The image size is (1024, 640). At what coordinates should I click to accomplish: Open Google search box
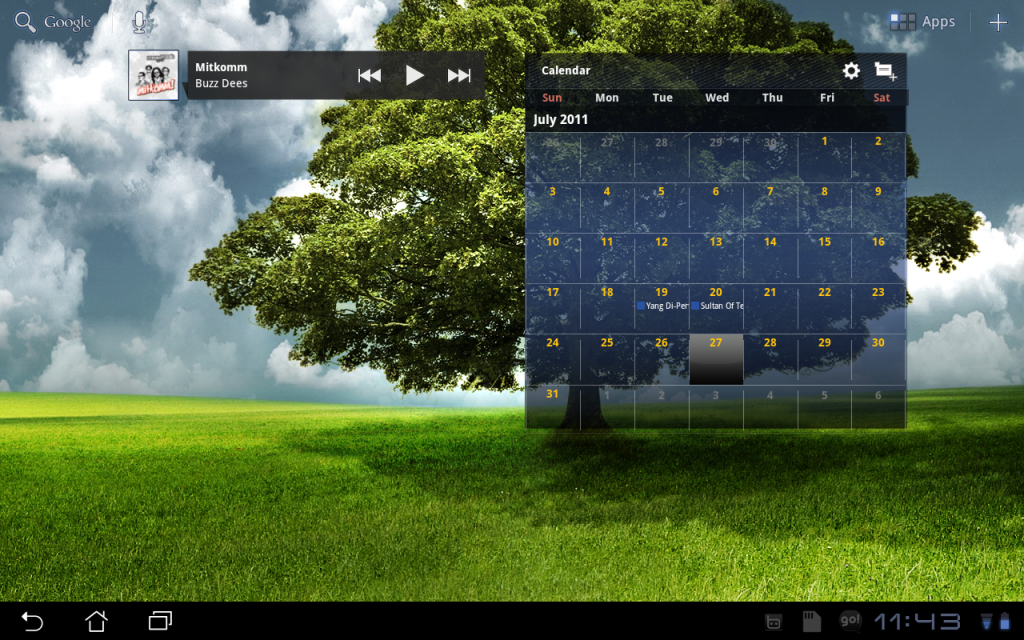(54, 22)
